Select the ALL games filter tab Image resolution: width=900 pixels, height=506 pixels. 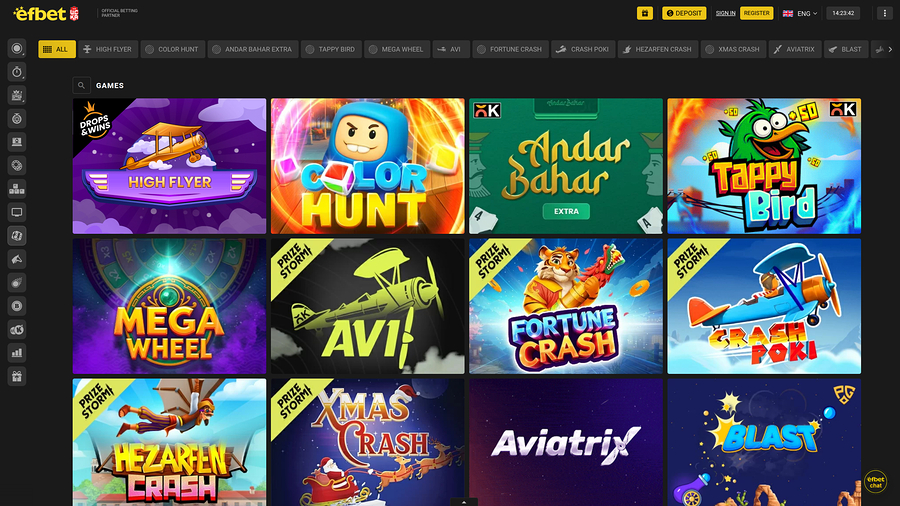point(57,49)
